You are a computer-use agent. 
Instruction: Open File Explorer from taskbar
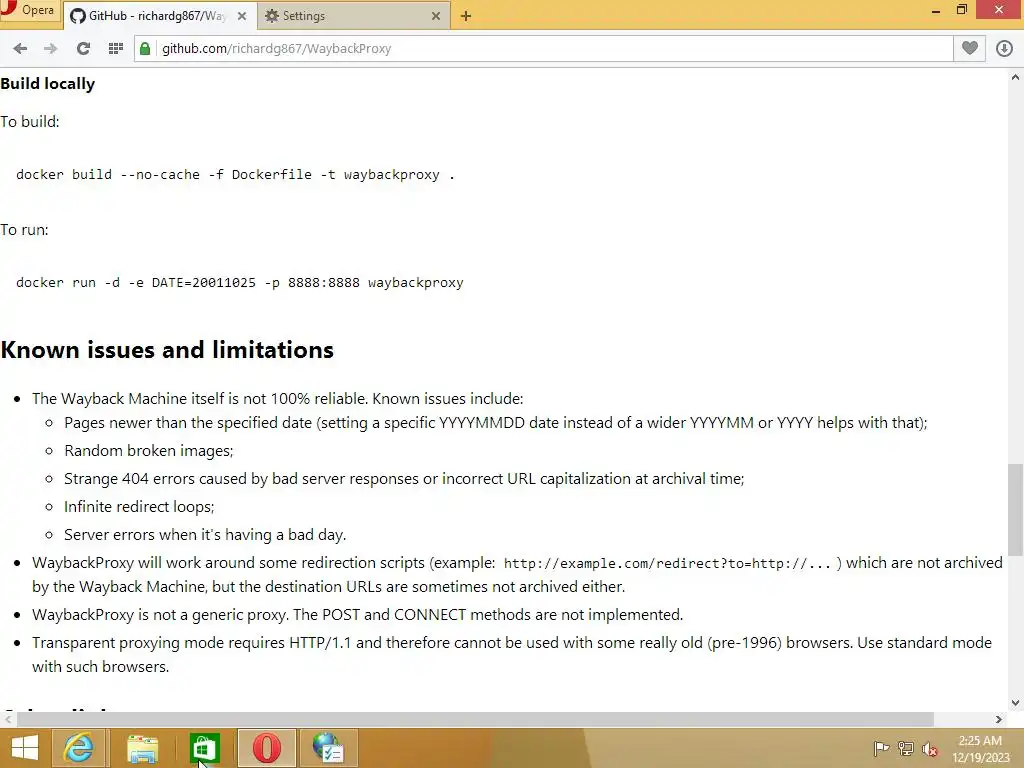point(142,748)
